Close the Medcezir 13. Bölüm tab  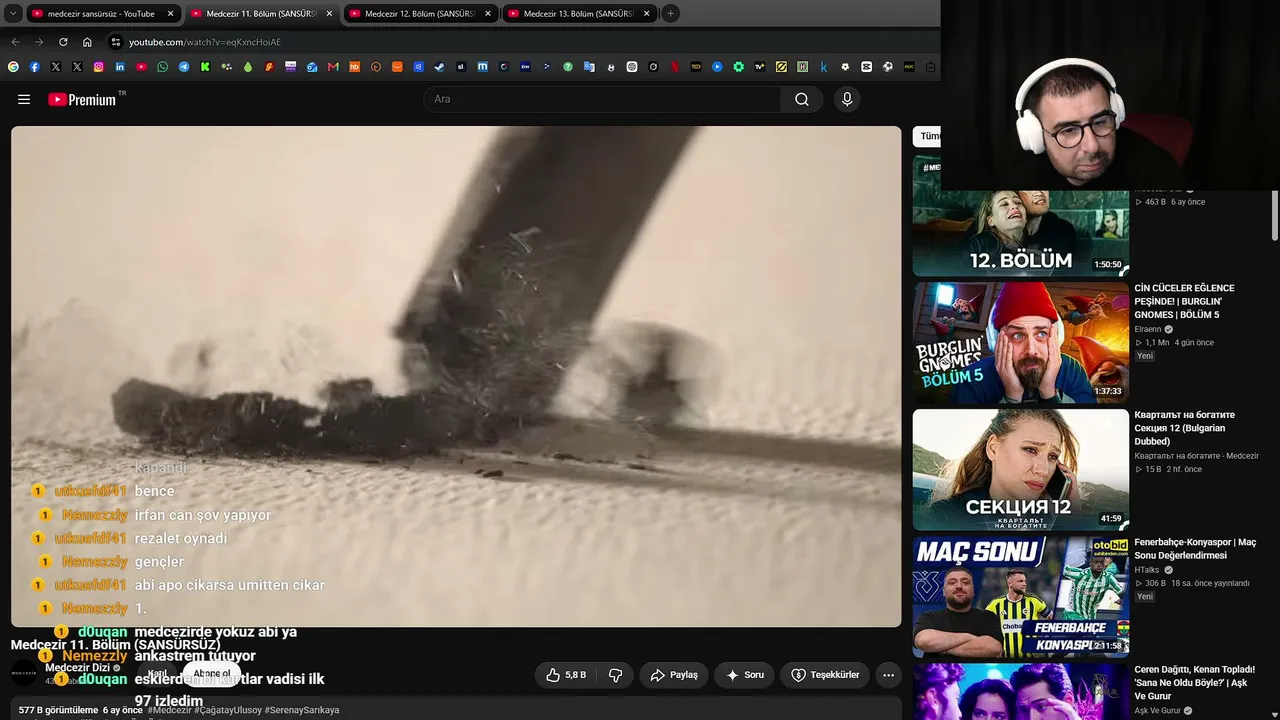pos(646,14)
